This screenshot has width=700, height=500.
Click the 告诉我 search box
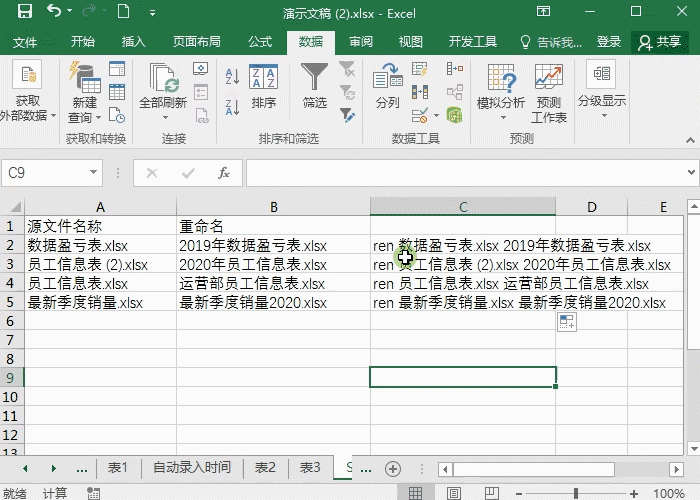point(551,42)
